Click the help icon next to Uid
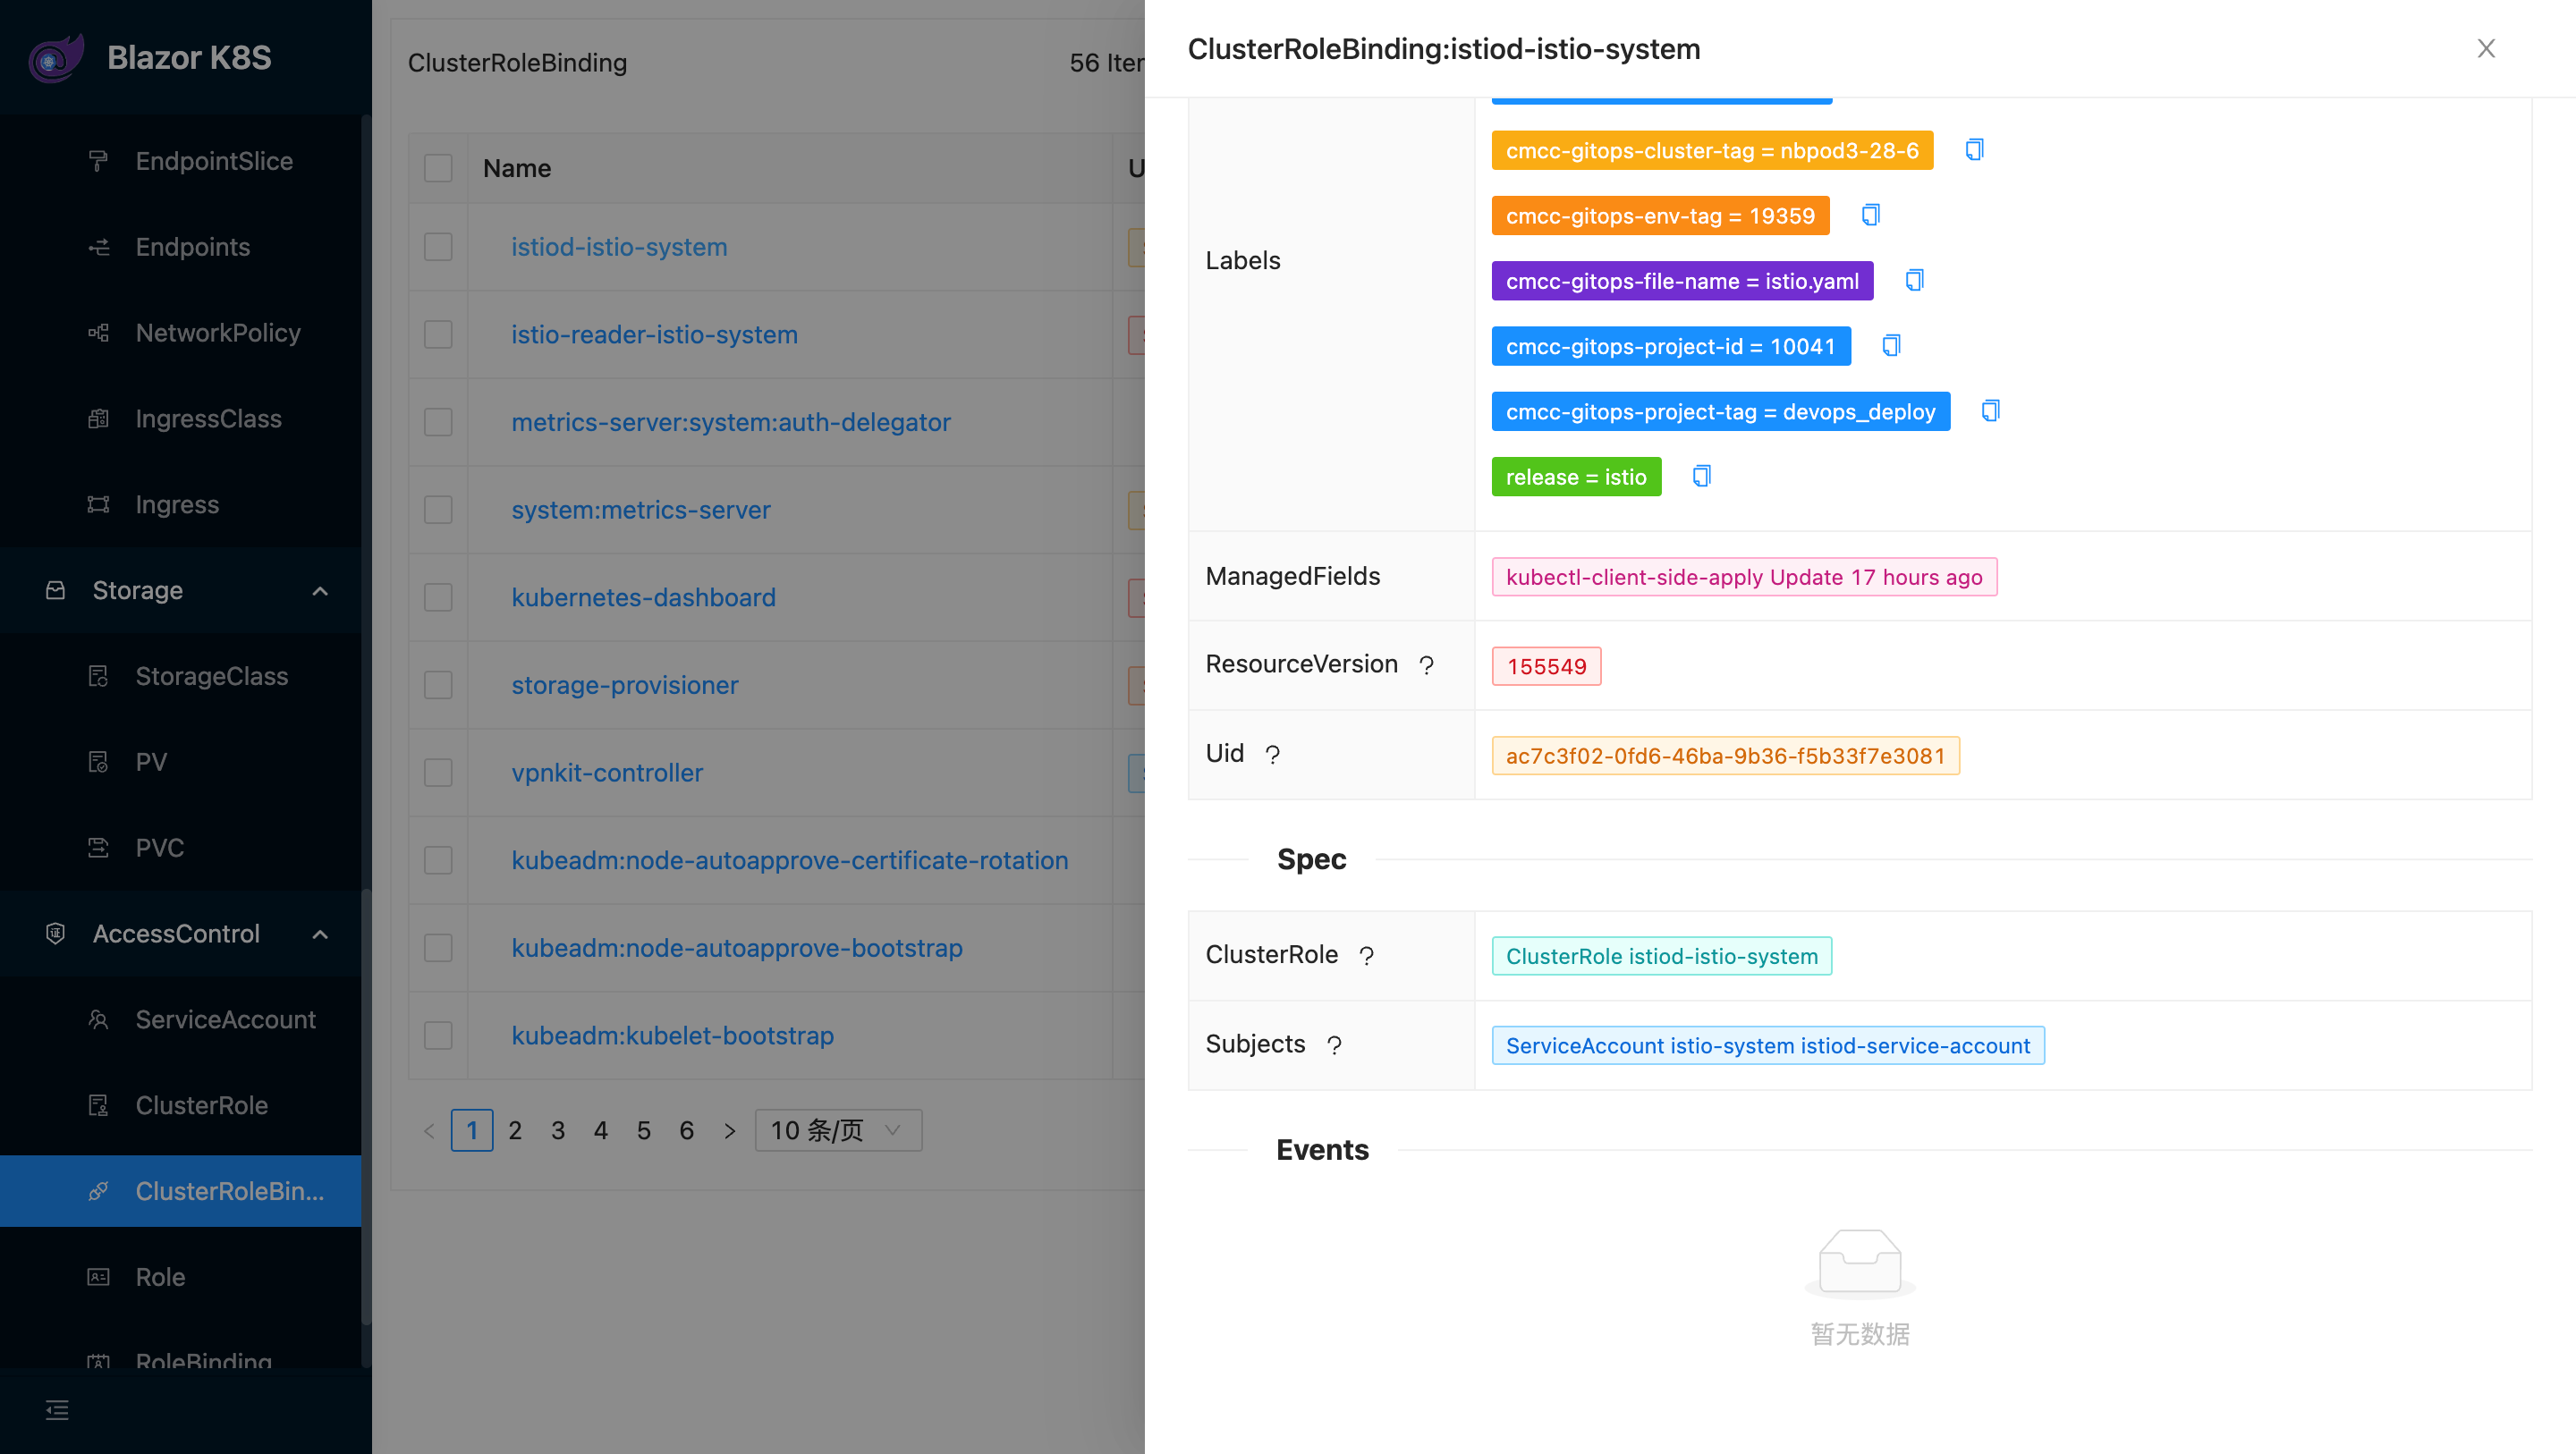 1272,755
